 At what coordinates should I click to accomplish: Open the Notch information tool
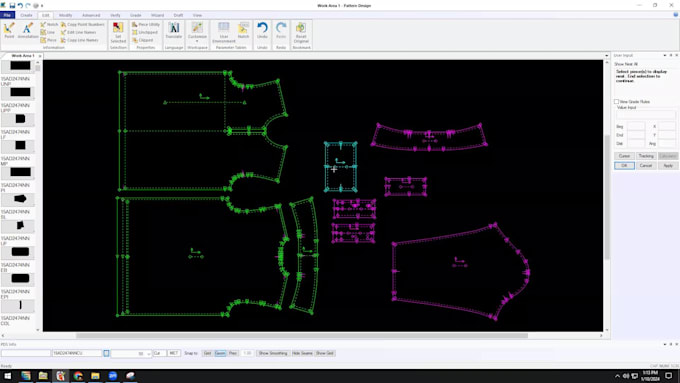point(49,25)
